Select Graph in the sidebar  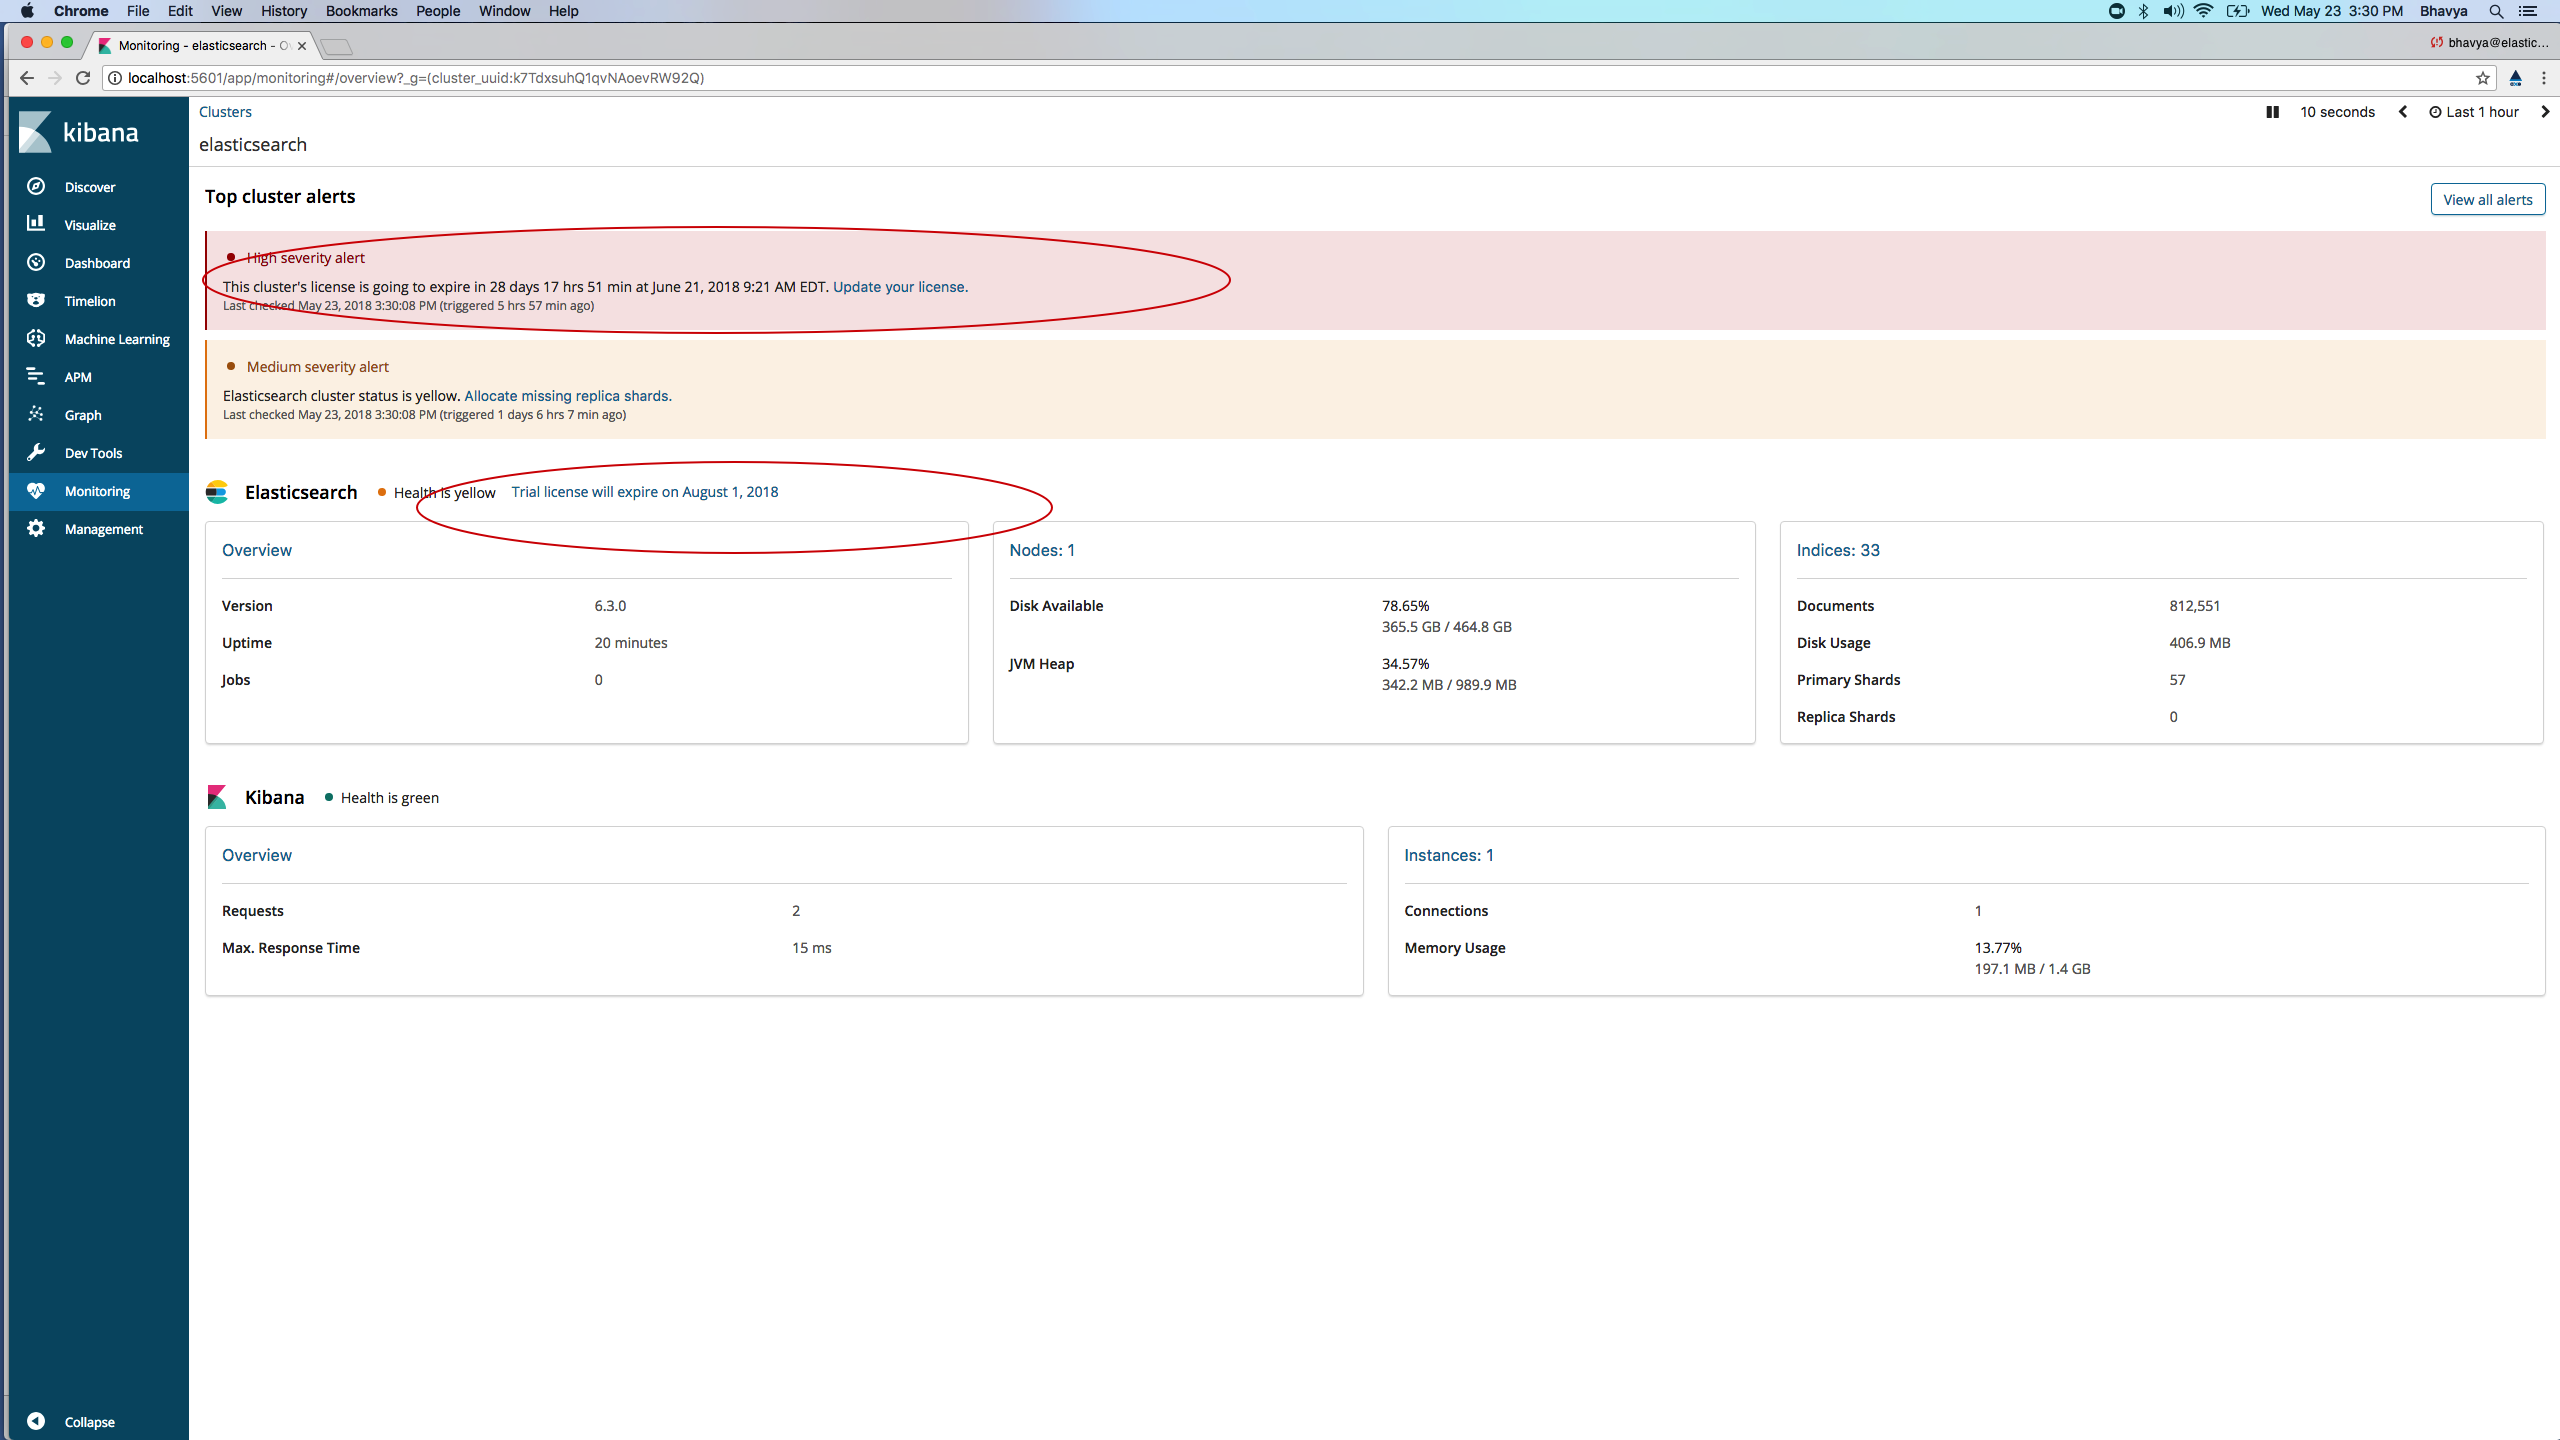click(81, 414)
